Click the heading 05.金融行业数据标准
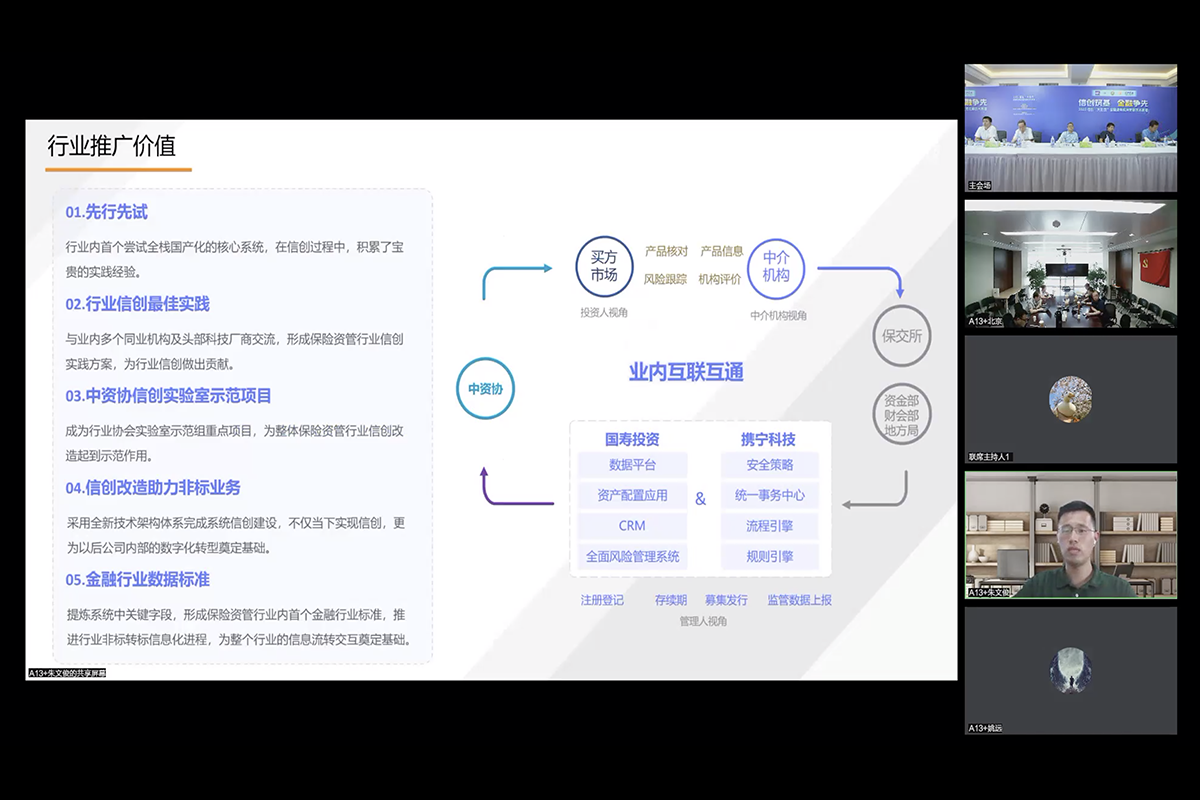 (x=138, y=580)
